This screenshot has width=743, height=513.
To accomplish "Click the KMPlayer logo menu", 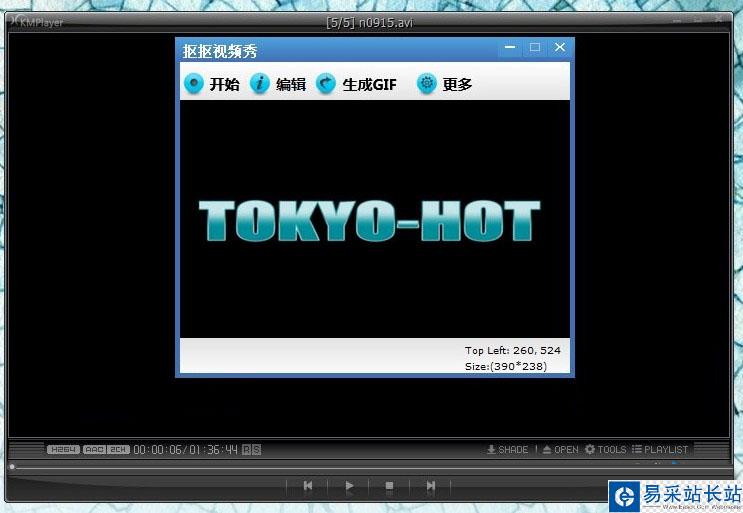I will 37,21.
